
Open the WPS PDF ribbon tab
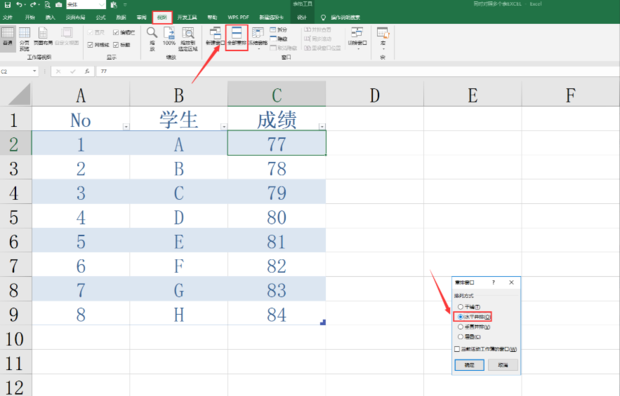click(x=238, y=17)
